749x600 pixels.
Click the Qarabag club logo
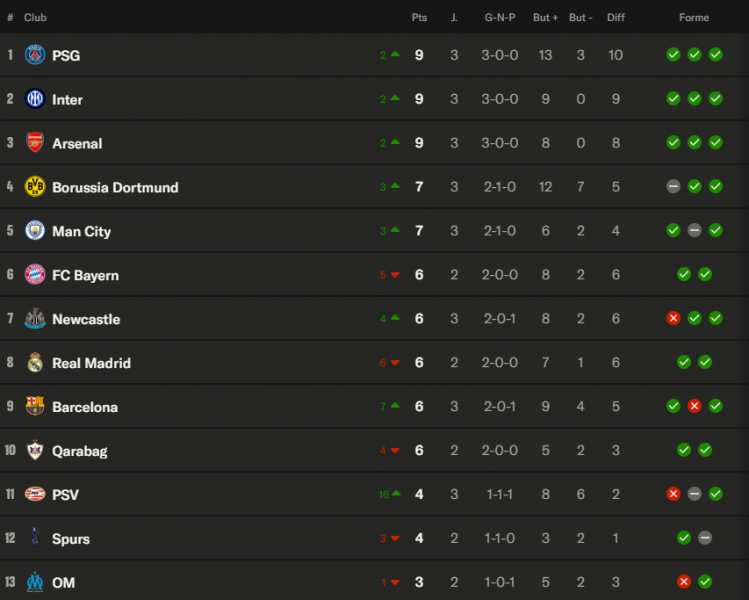35,451
